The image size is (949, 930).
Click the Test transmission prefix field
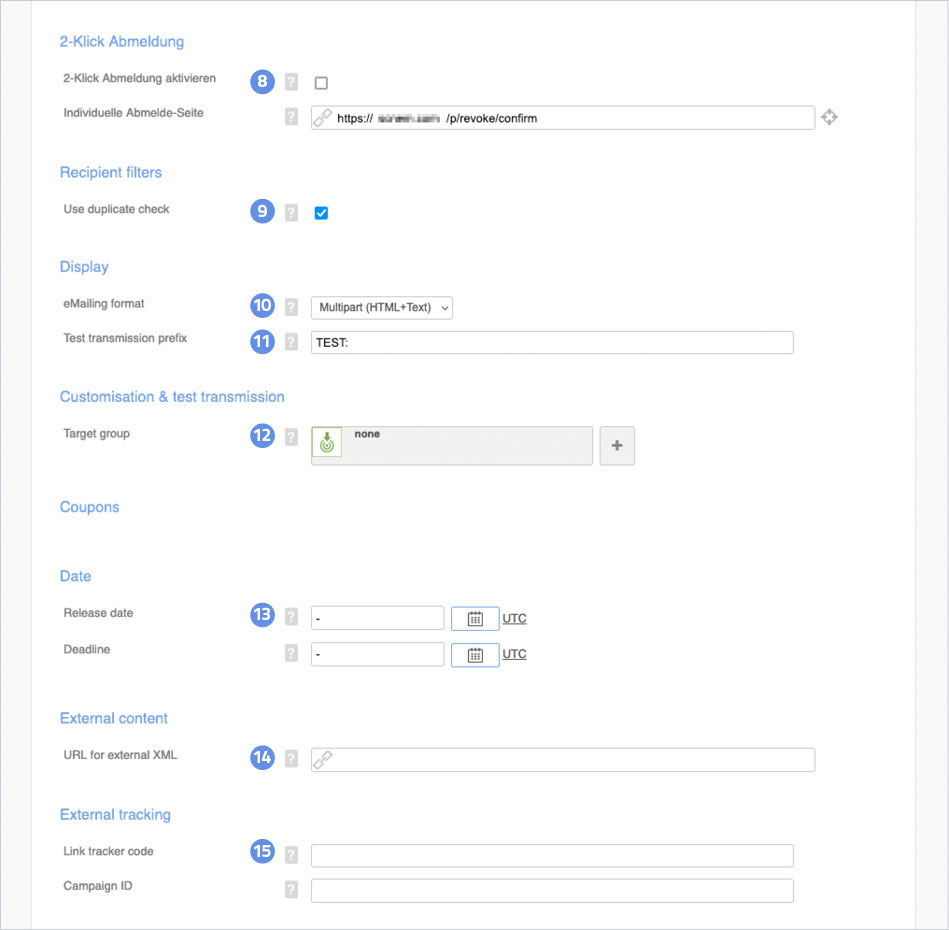click(x=552, y=342)
